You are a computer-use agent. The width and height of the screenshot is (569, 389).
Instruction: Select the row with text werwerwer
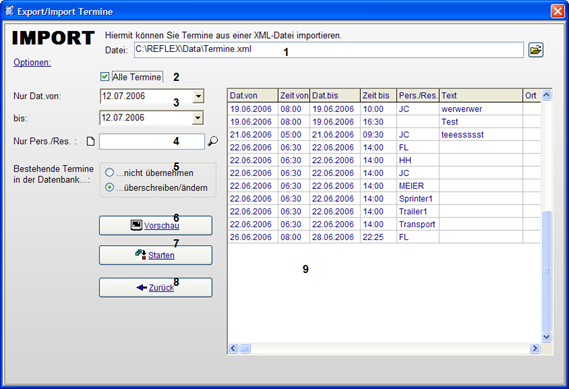pos(384,109)
